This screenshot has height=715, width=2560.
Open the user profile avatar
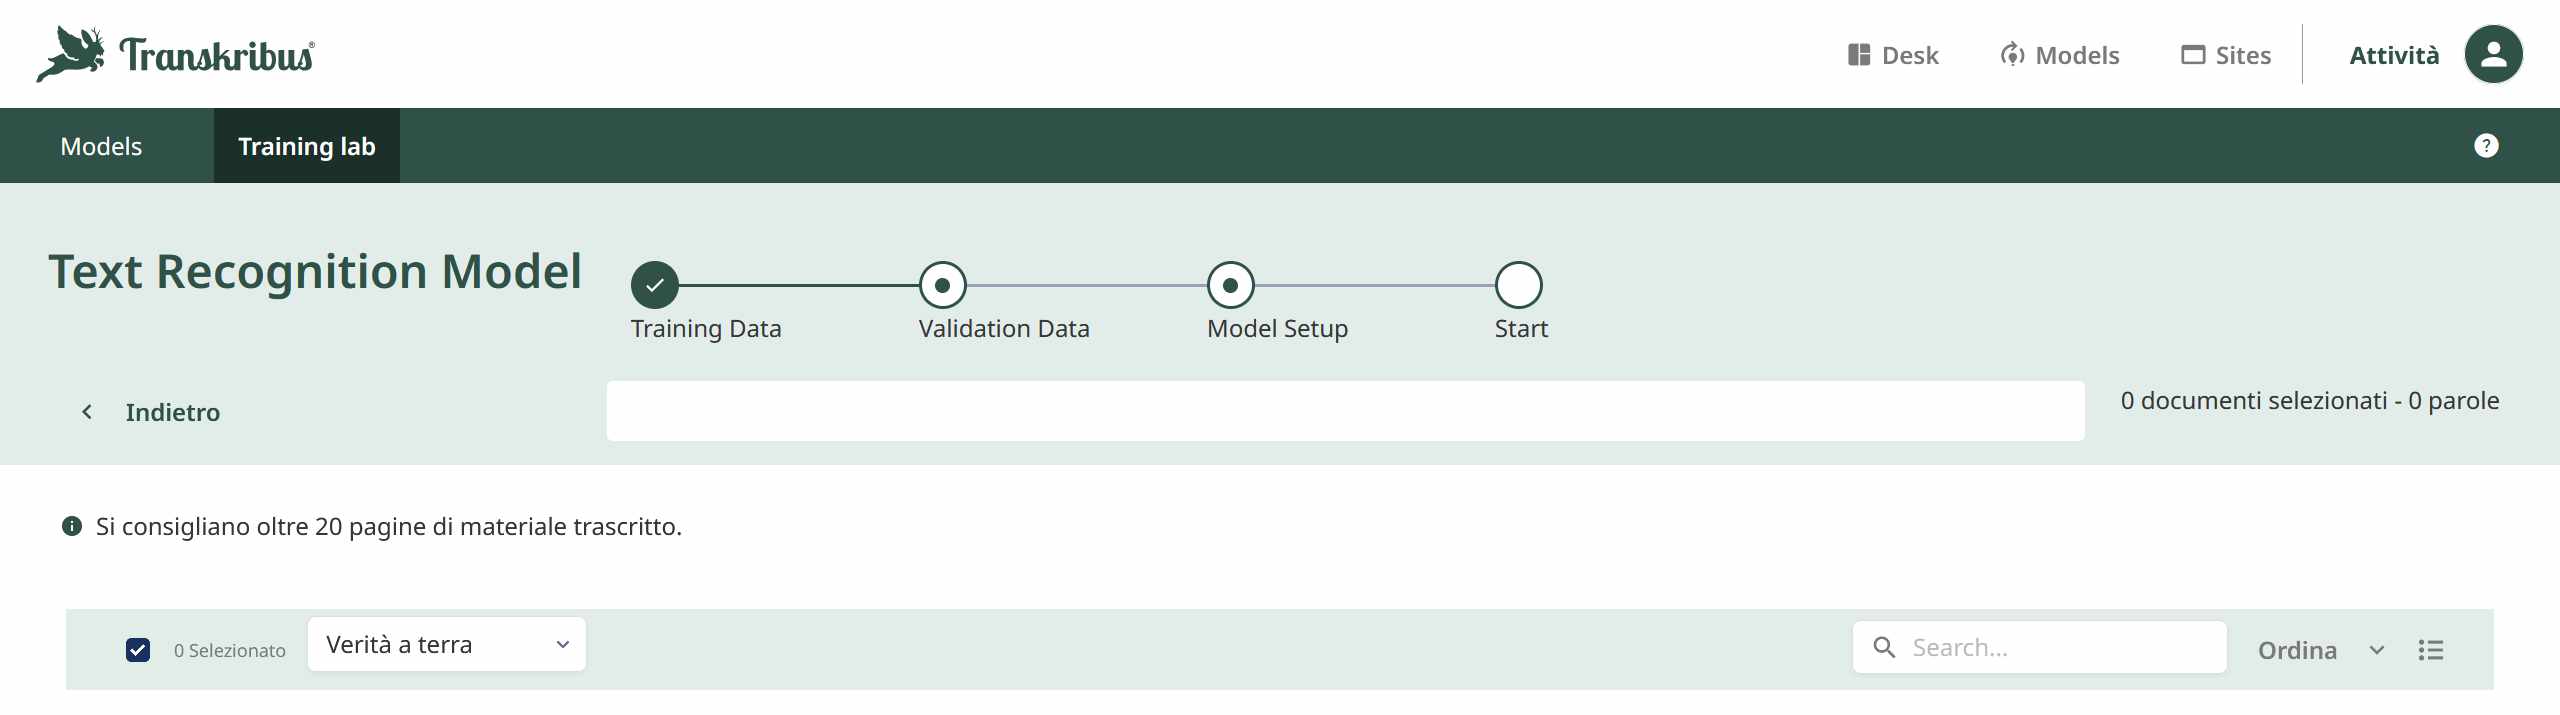coord(2493,54)
